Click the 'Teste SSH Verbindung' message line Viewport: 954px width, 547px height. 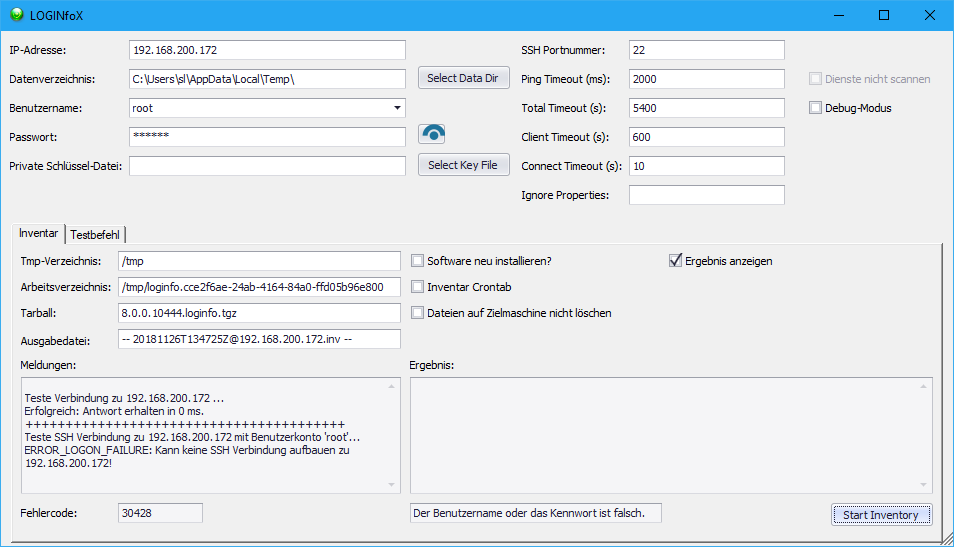(192, 437)
